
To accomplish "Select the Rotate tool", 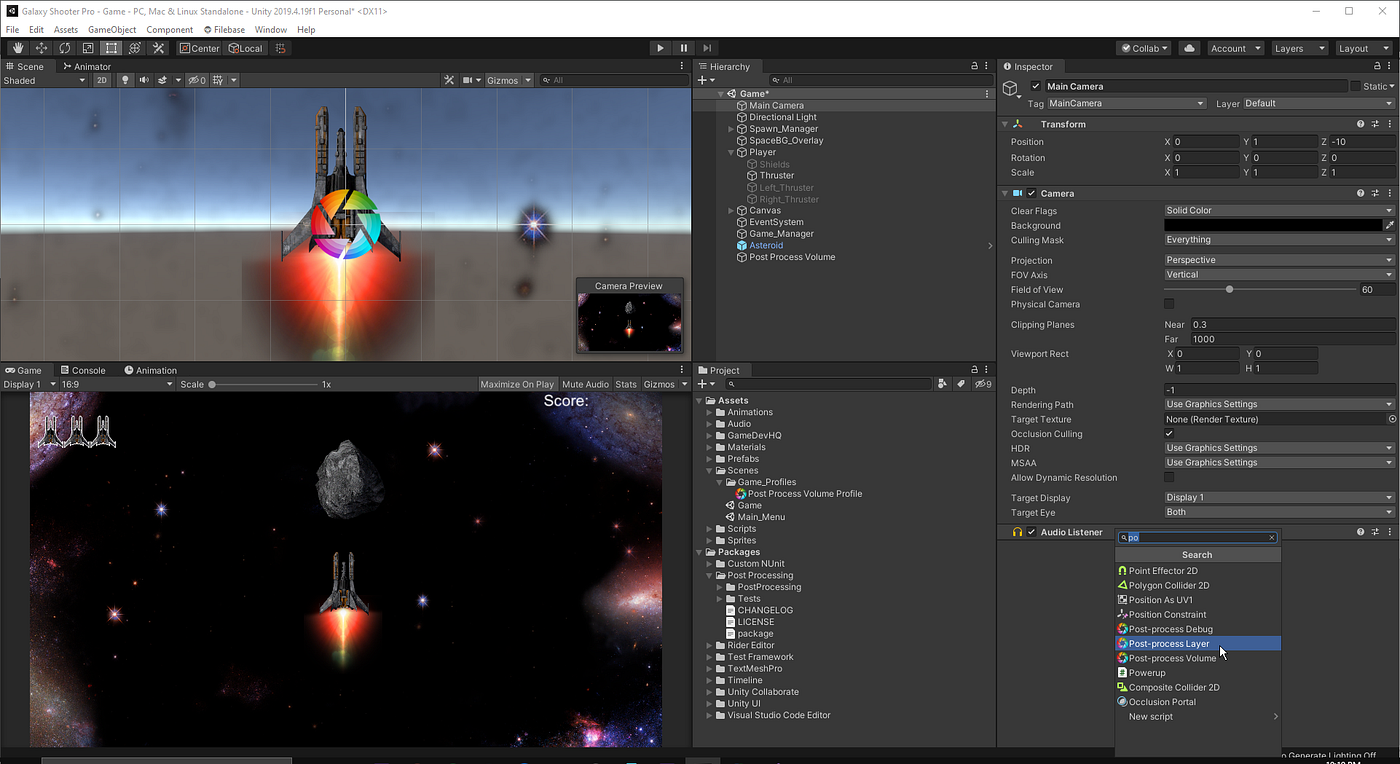I will pyautogui.click(x=65, y=48).
